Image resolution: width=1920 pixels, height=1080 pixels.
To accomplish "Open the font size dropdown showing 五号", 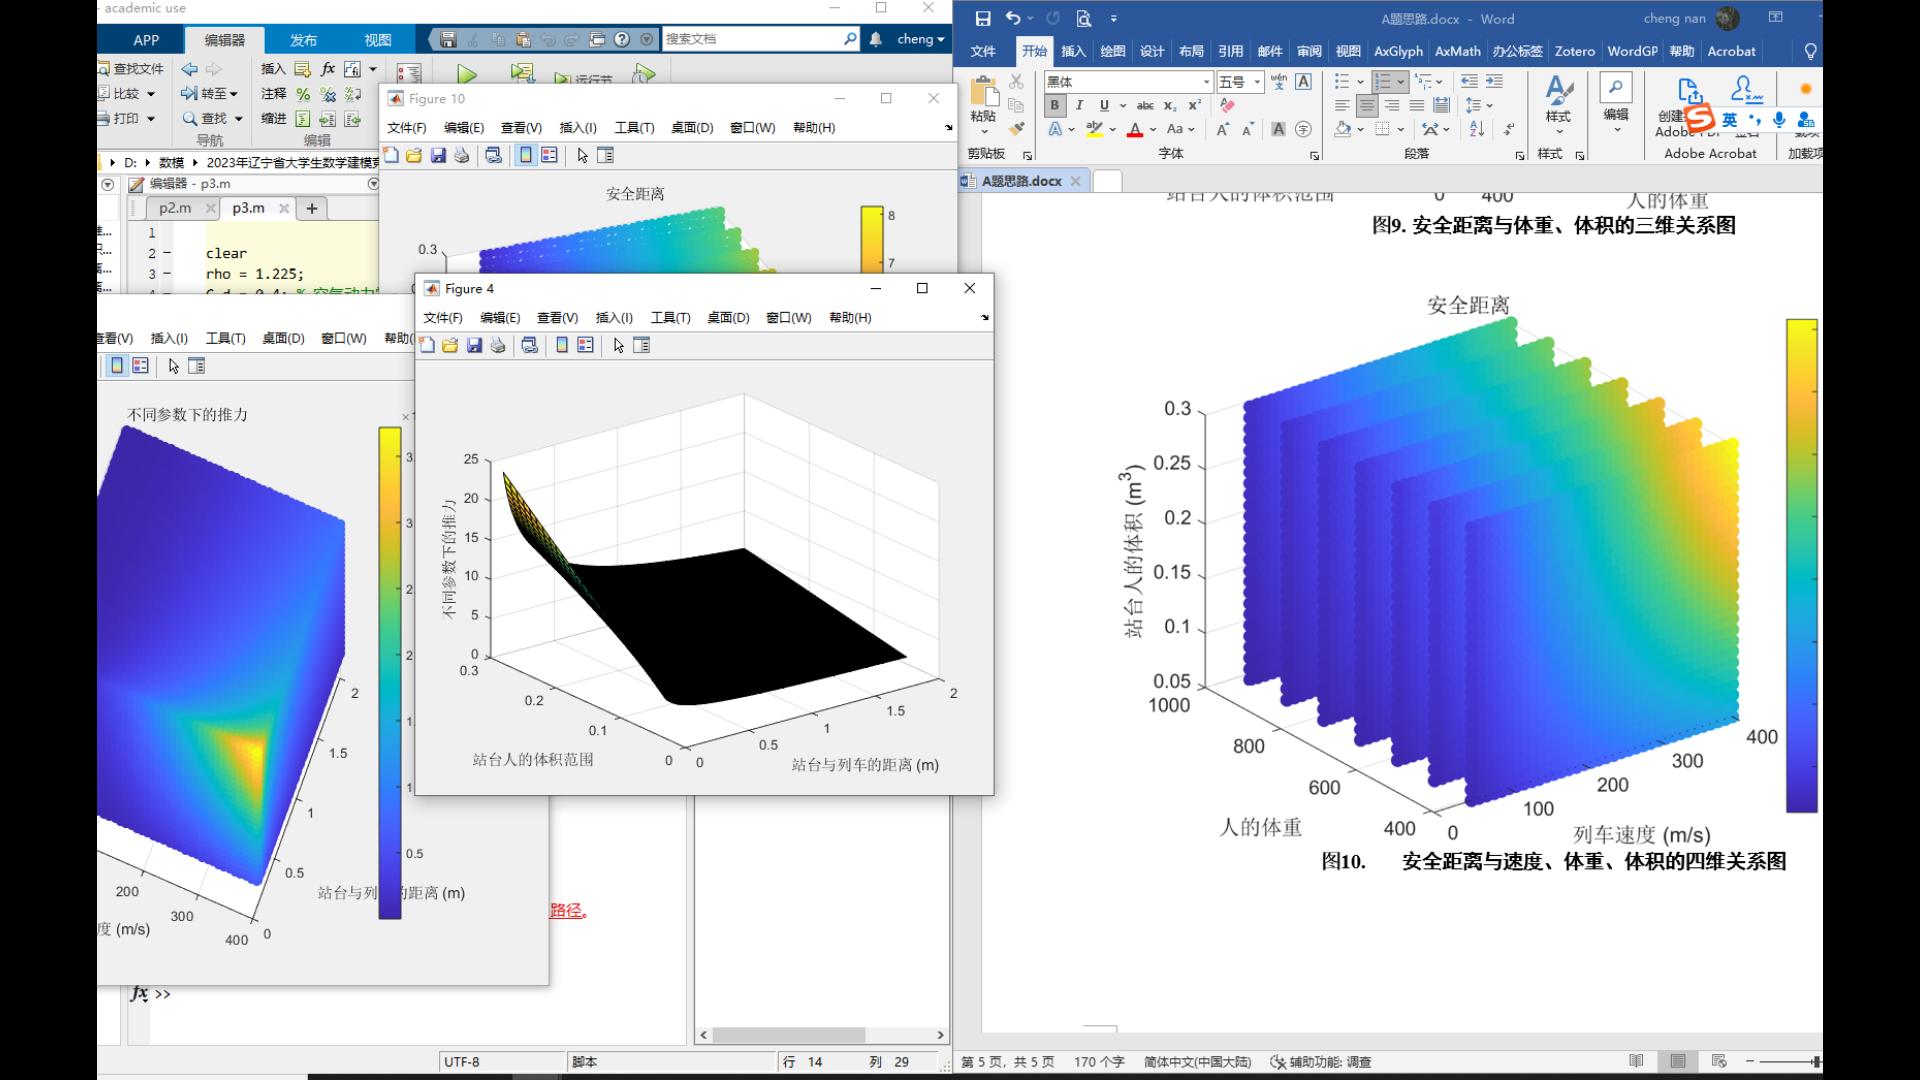I will [x=1257, y=82].
